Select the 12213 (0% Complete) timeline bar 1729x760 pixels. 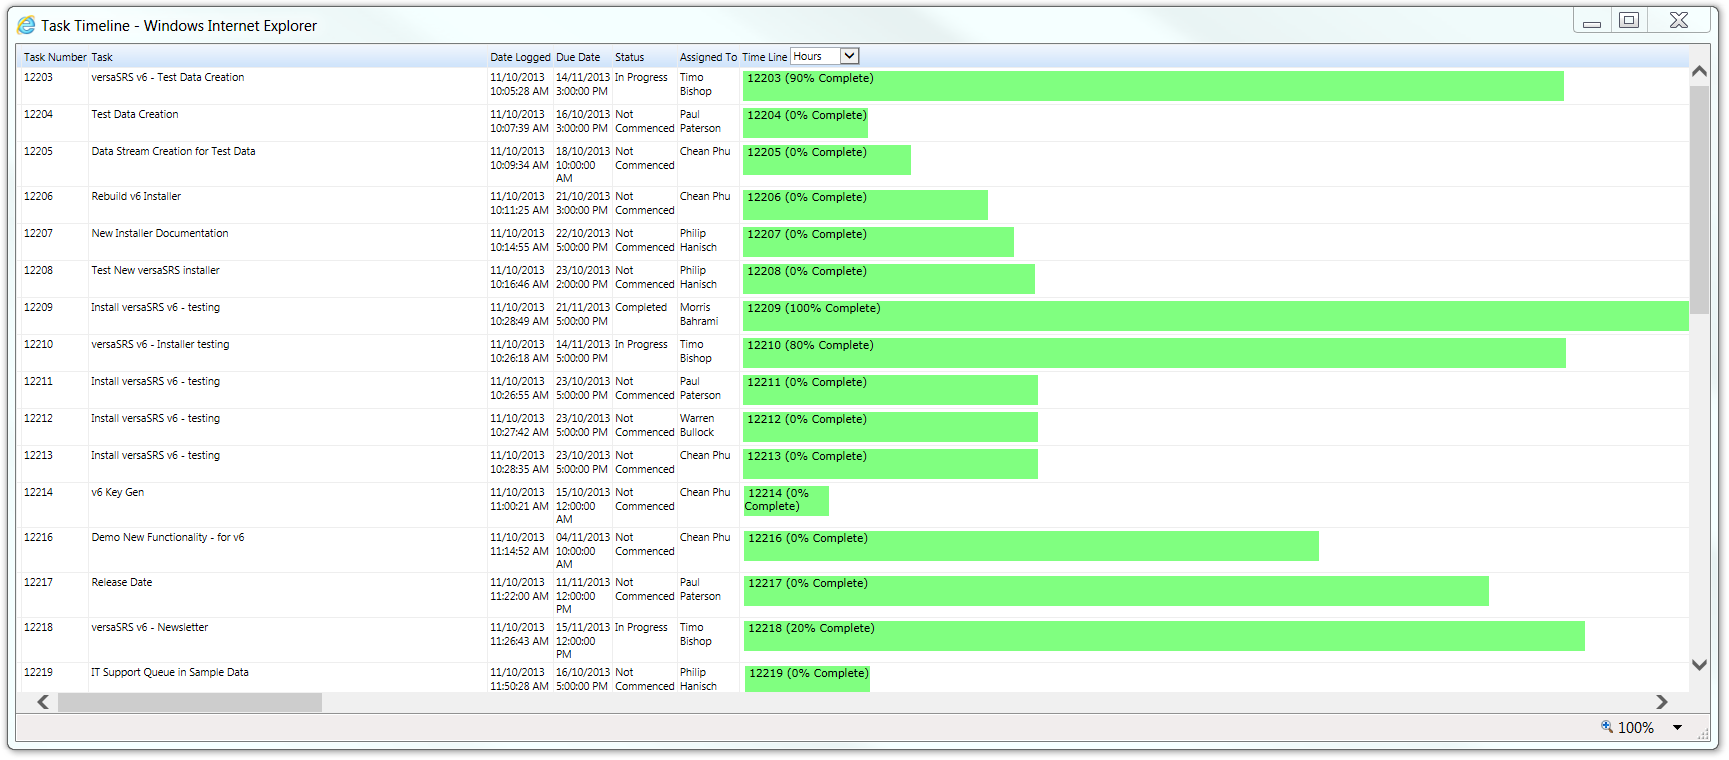890,464
